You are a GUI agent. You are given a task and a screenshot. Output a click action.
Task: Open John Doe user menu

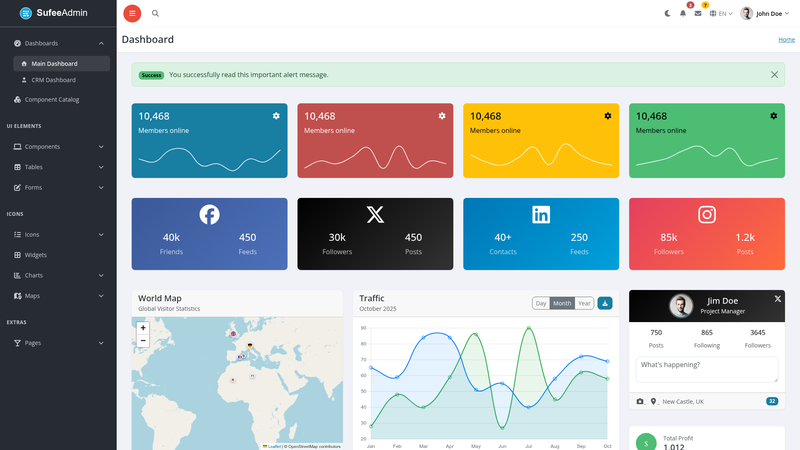click(765, 14)
